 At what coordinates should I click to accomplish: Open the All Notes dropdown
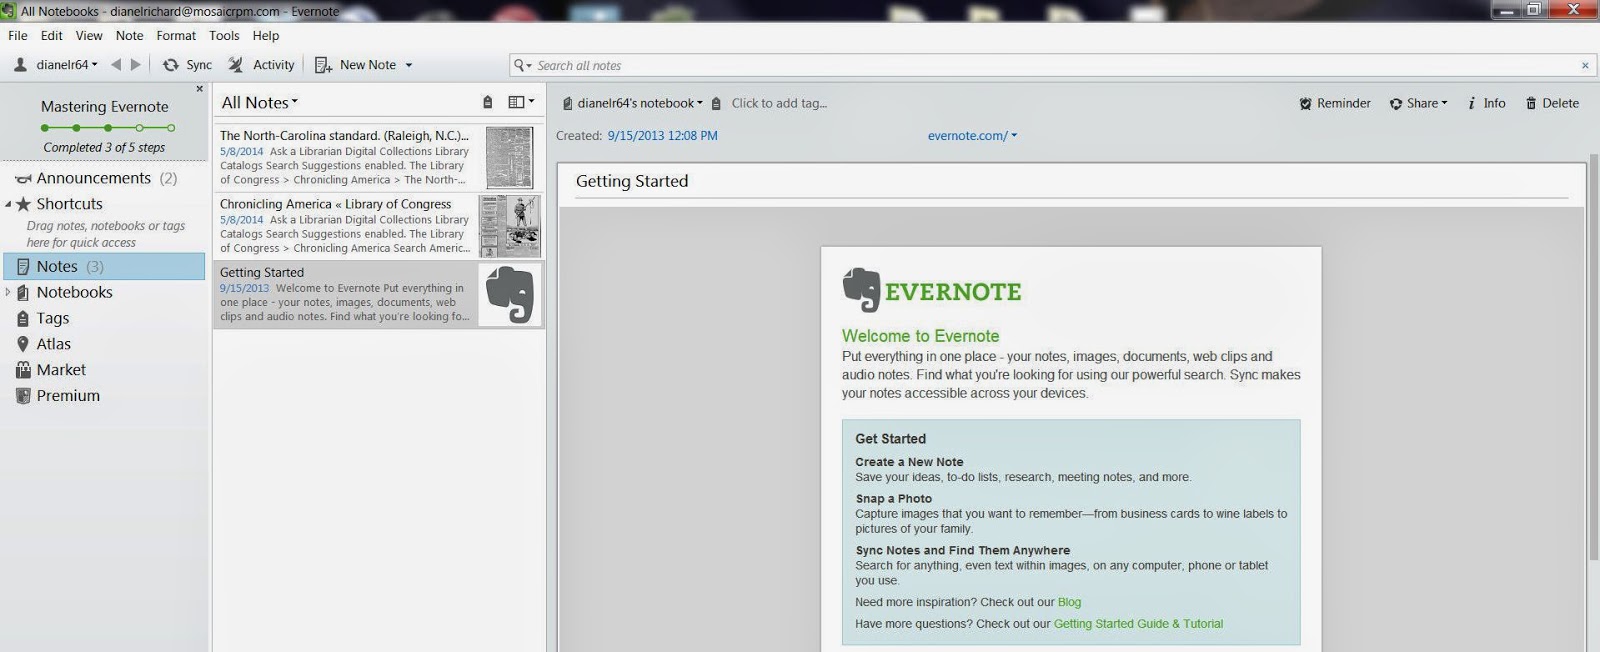[x=294, y=102]
